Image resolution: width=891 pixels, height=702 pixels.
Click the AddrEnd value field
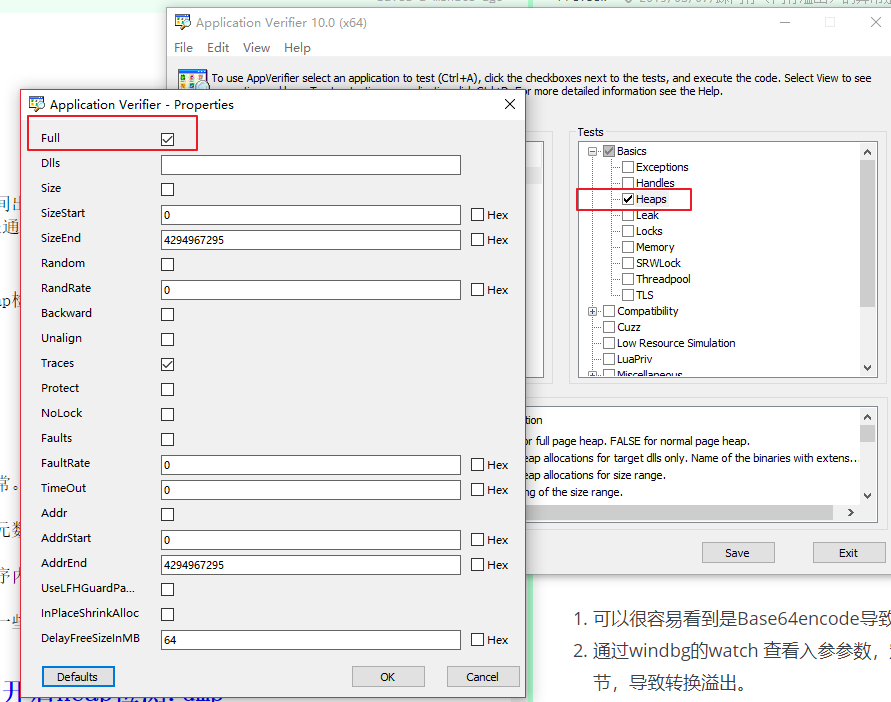311,565
